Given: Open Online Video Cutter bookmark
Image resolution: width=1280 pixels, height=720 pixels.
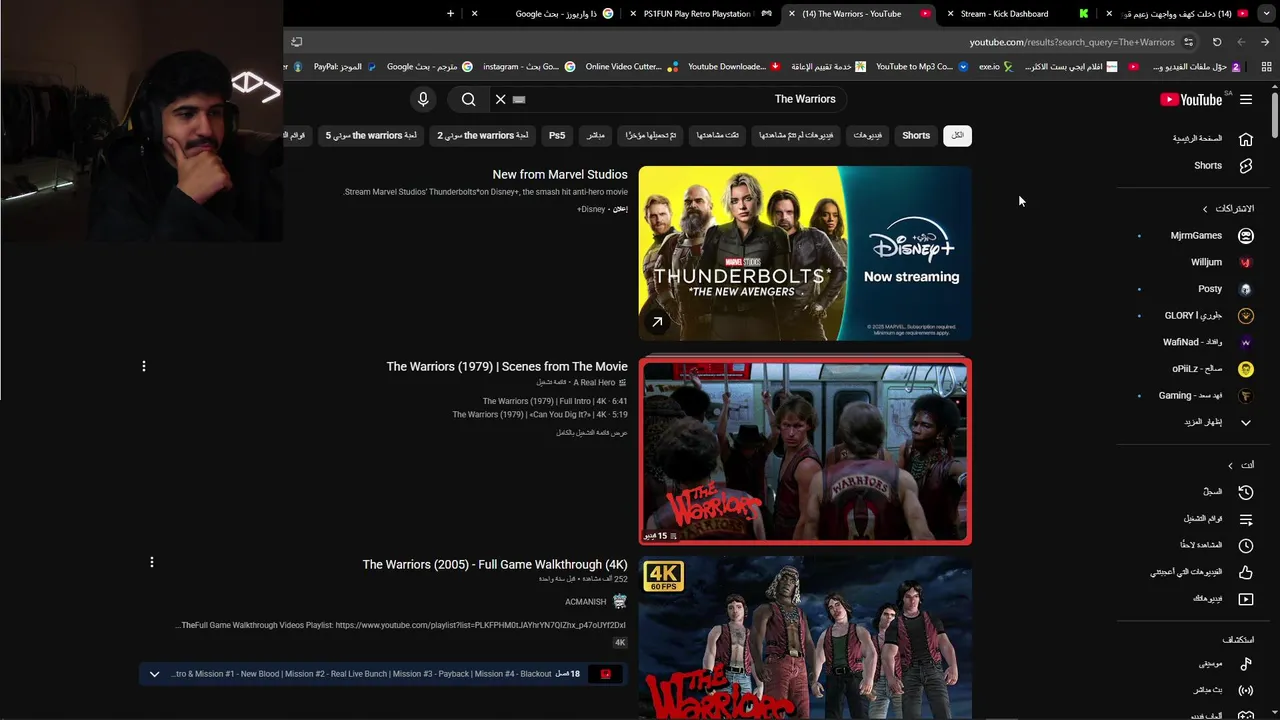Looking at the screenshot, I should 631,67.
